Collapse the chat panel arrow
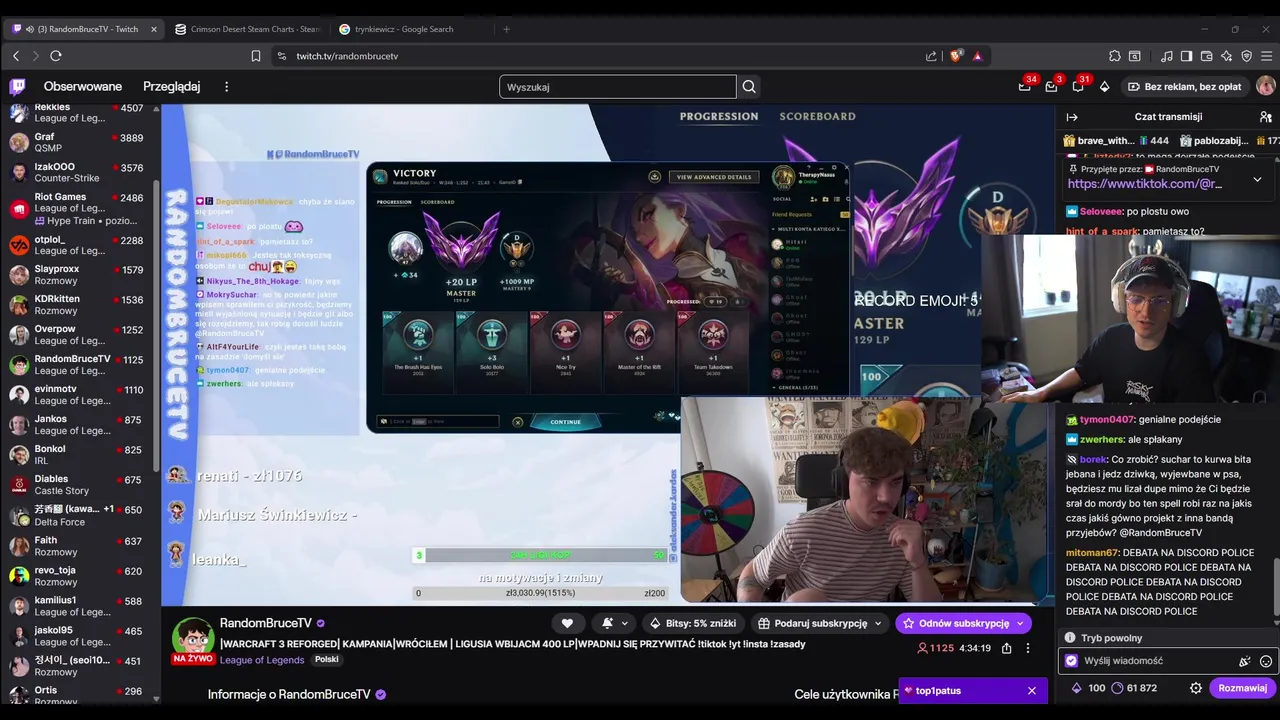 [x=1072, y=117]
